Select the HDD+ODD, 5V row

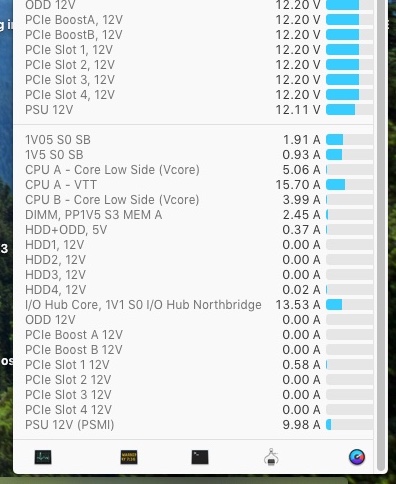[x=199, y=230]
